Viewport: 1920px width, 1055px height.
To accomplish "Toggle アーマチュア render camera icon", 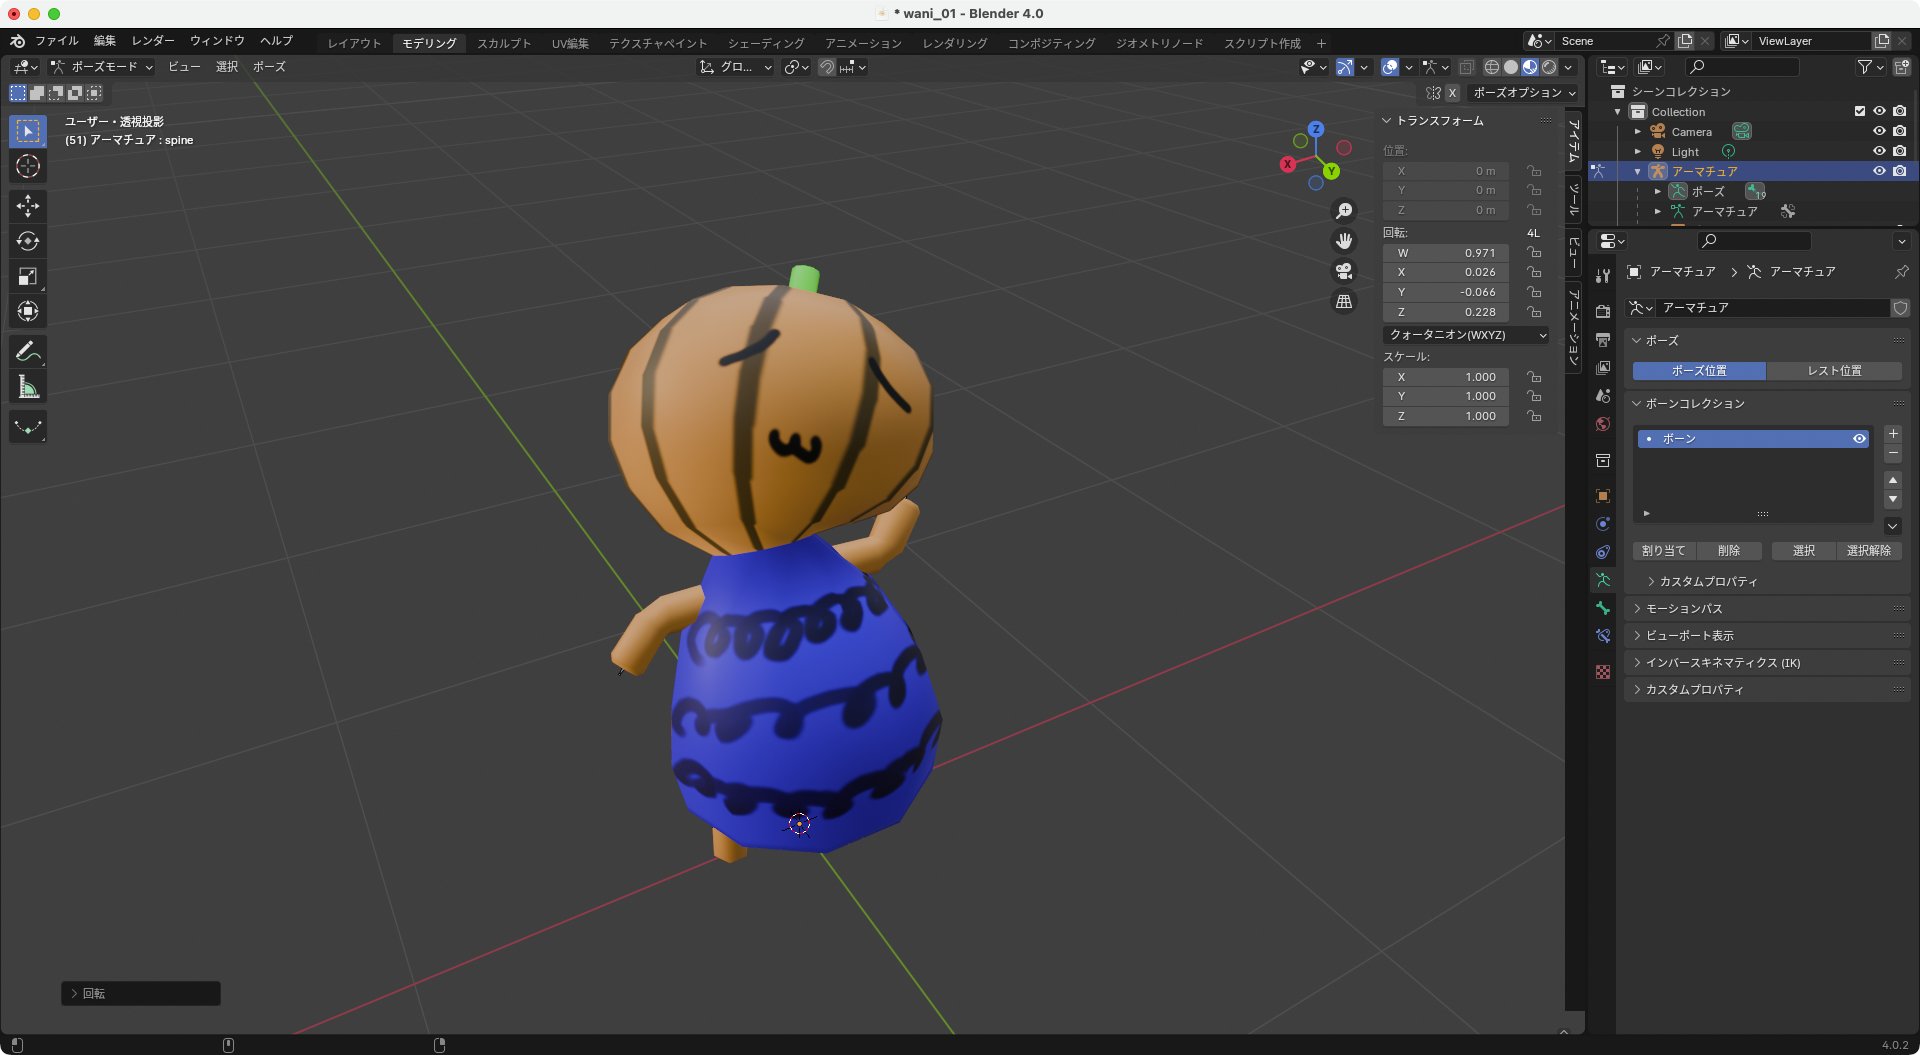I will click(x=1900, y=171).
